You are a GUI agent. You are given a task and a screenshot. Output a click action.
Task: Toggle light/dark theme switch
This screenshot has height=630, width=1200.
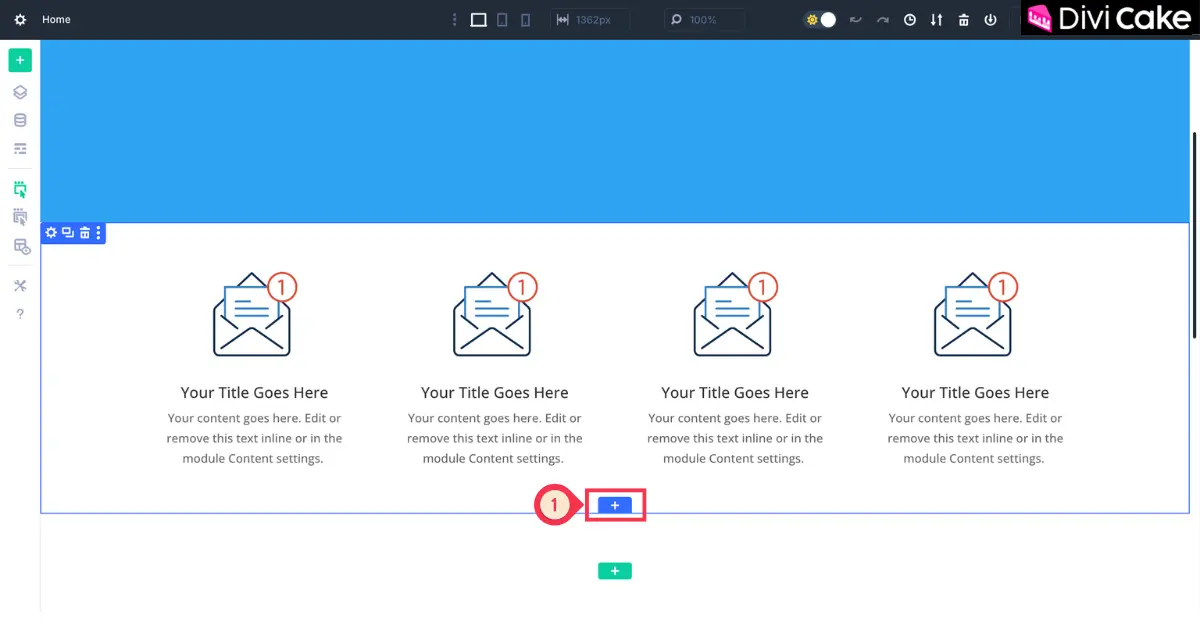point(820,20)
